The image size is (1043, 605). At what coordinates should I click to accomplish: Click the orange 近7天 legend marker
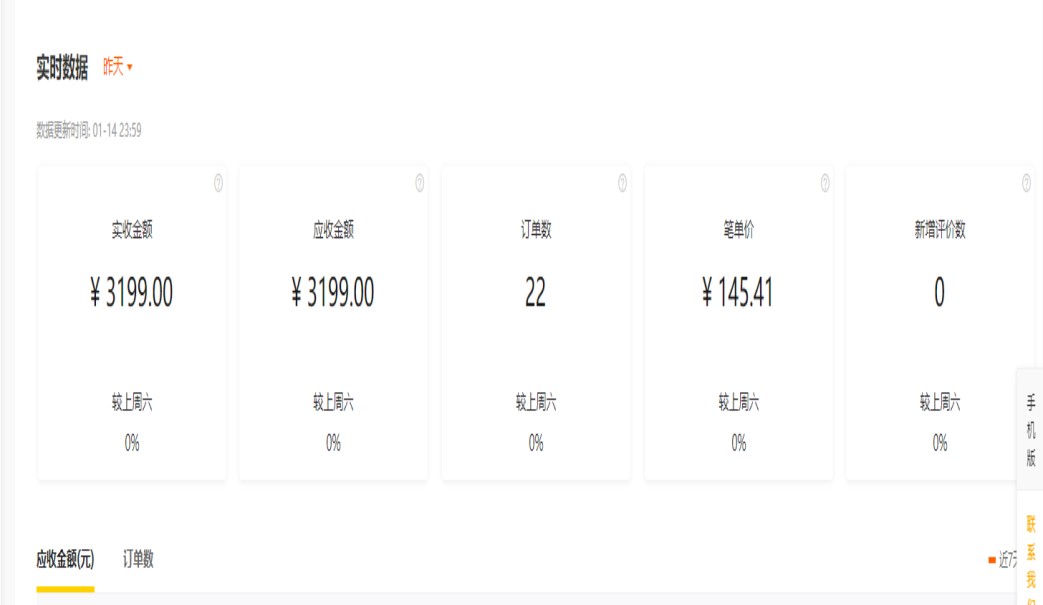[x=992, y=560]
